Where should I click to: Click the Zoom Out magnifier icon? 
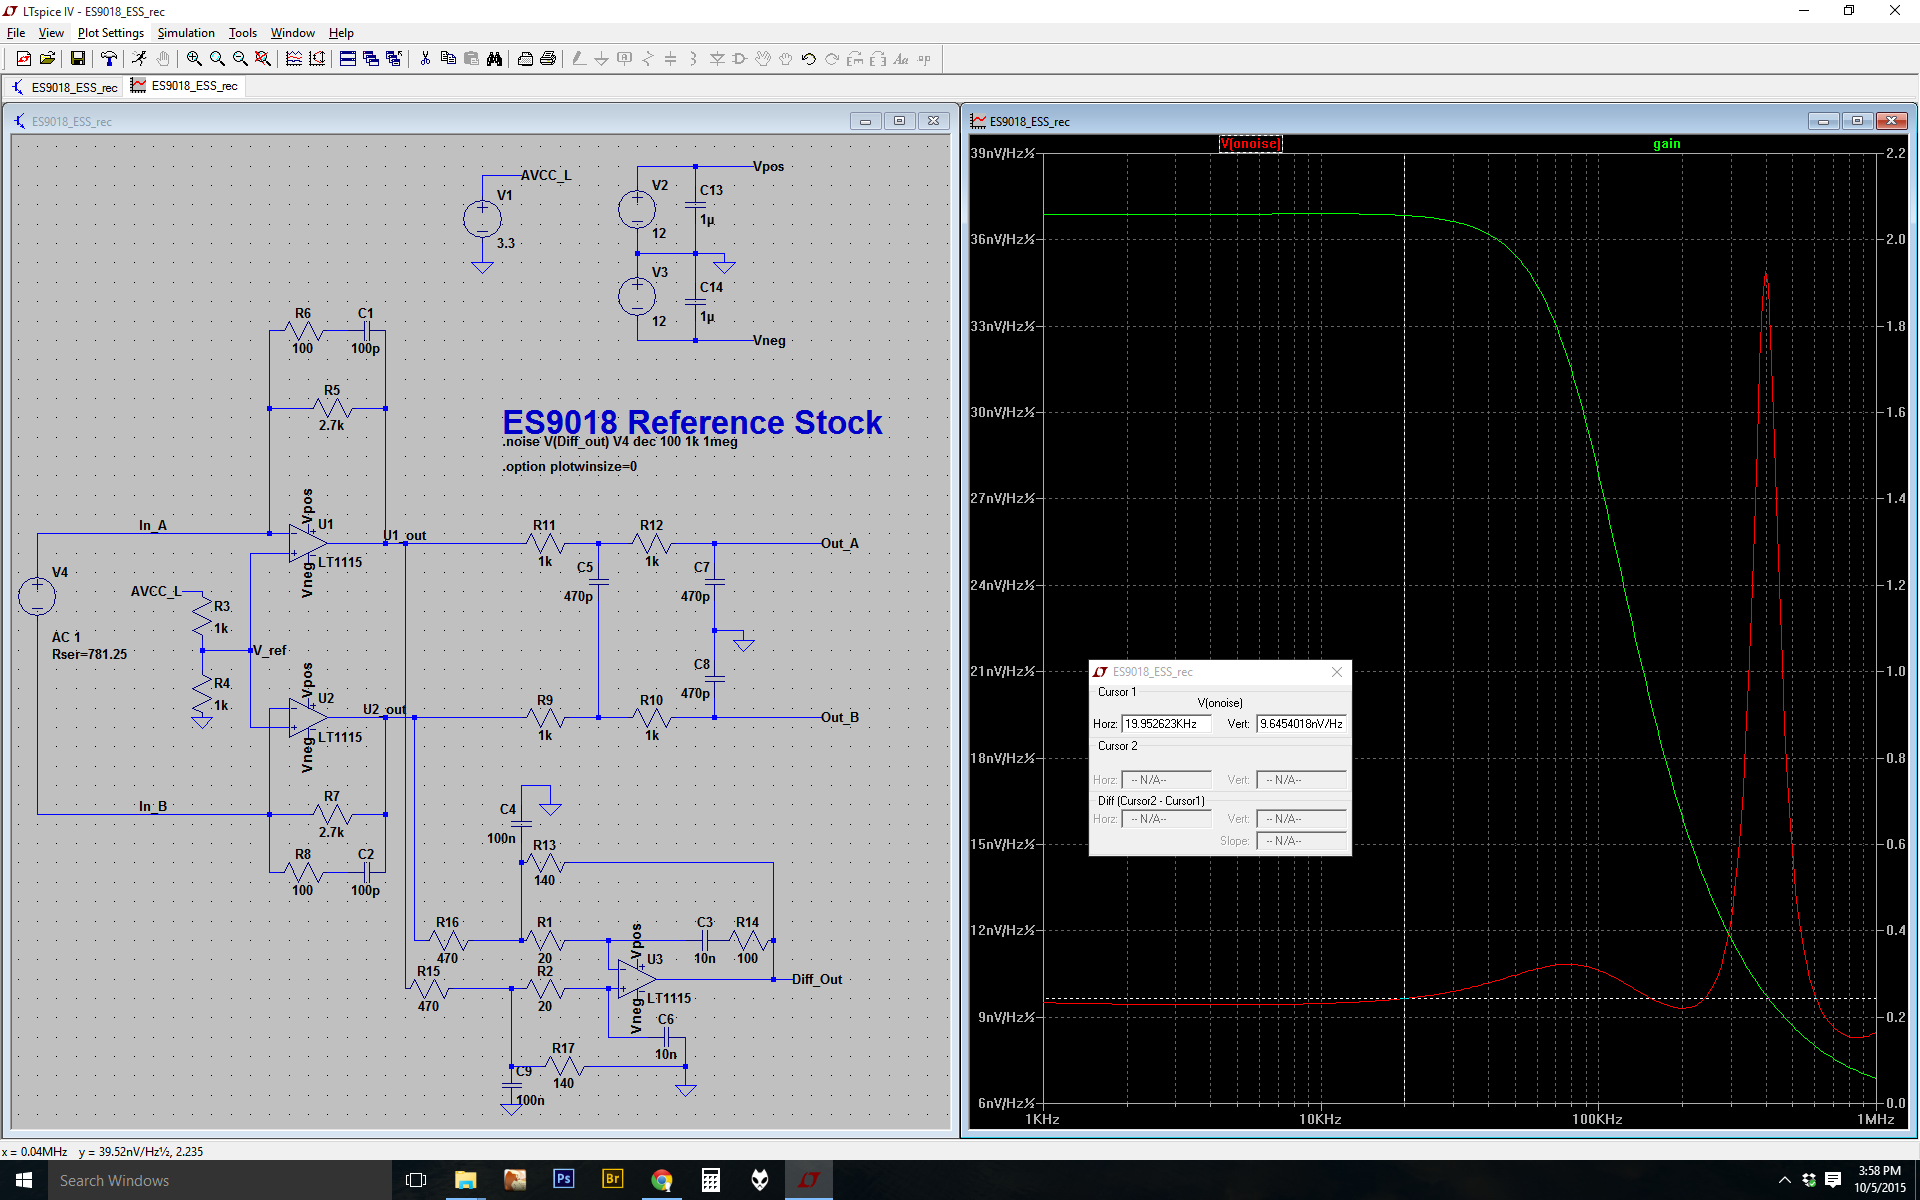pos(240,59)
